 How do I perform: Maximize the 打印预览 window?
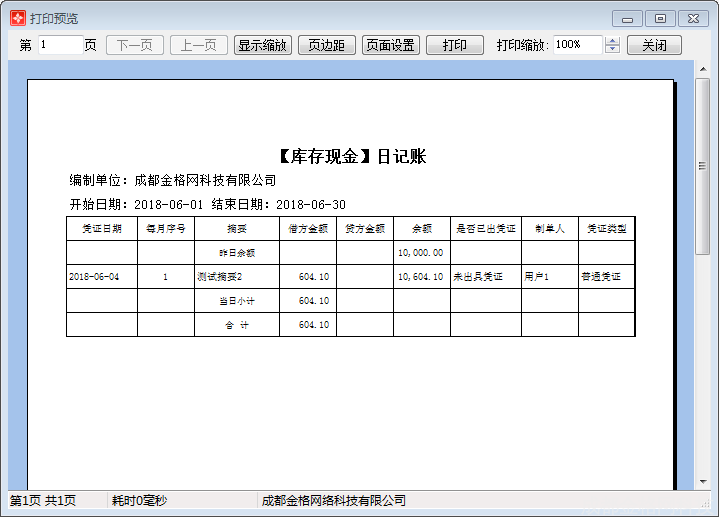pyautogui.click(x=660, y=18)
